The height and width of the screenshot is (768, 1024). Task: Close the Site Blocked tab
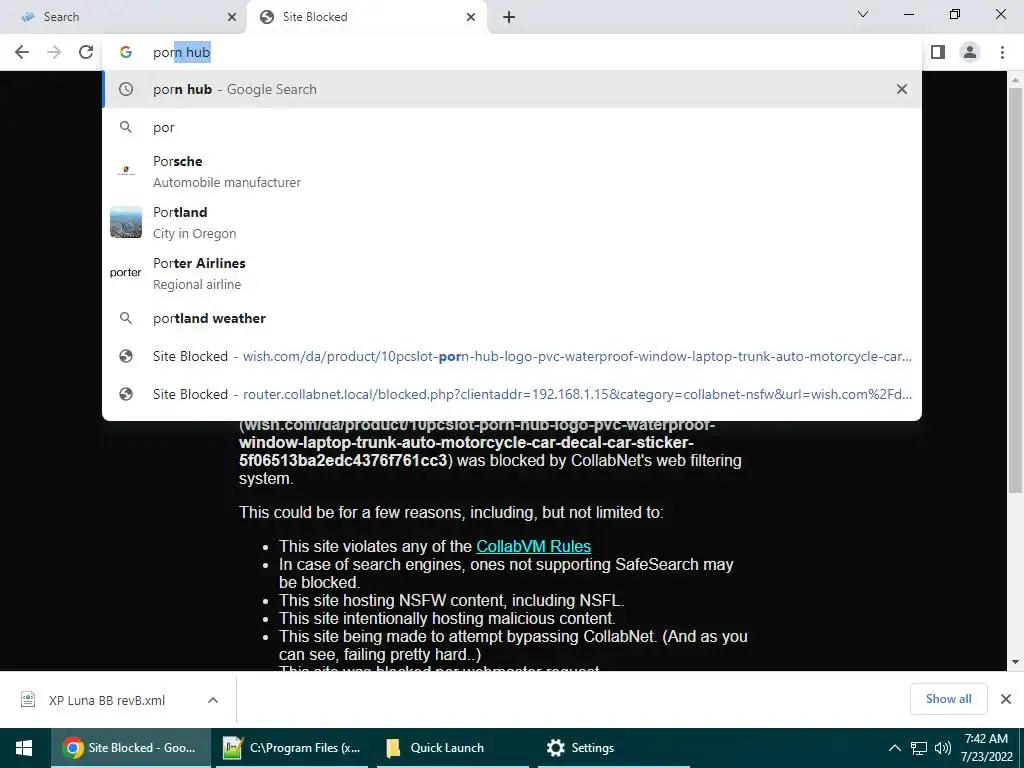[471, 17]
